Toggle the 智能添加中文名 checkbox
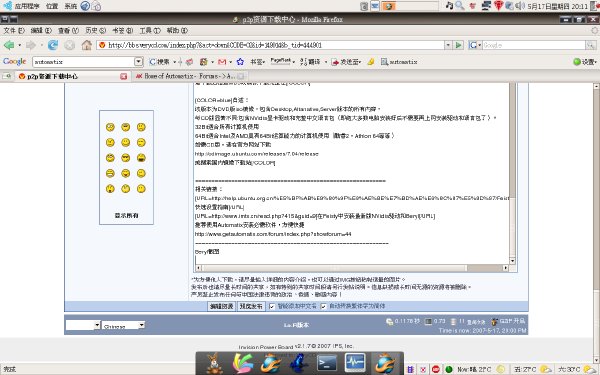Viewport: 600px width, 375px height. (x=272, y=307)
